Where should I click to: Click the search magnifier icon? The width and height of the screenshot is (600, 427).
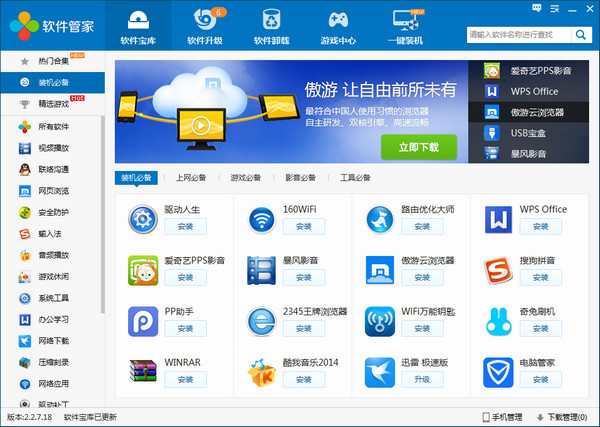point(580,34)
